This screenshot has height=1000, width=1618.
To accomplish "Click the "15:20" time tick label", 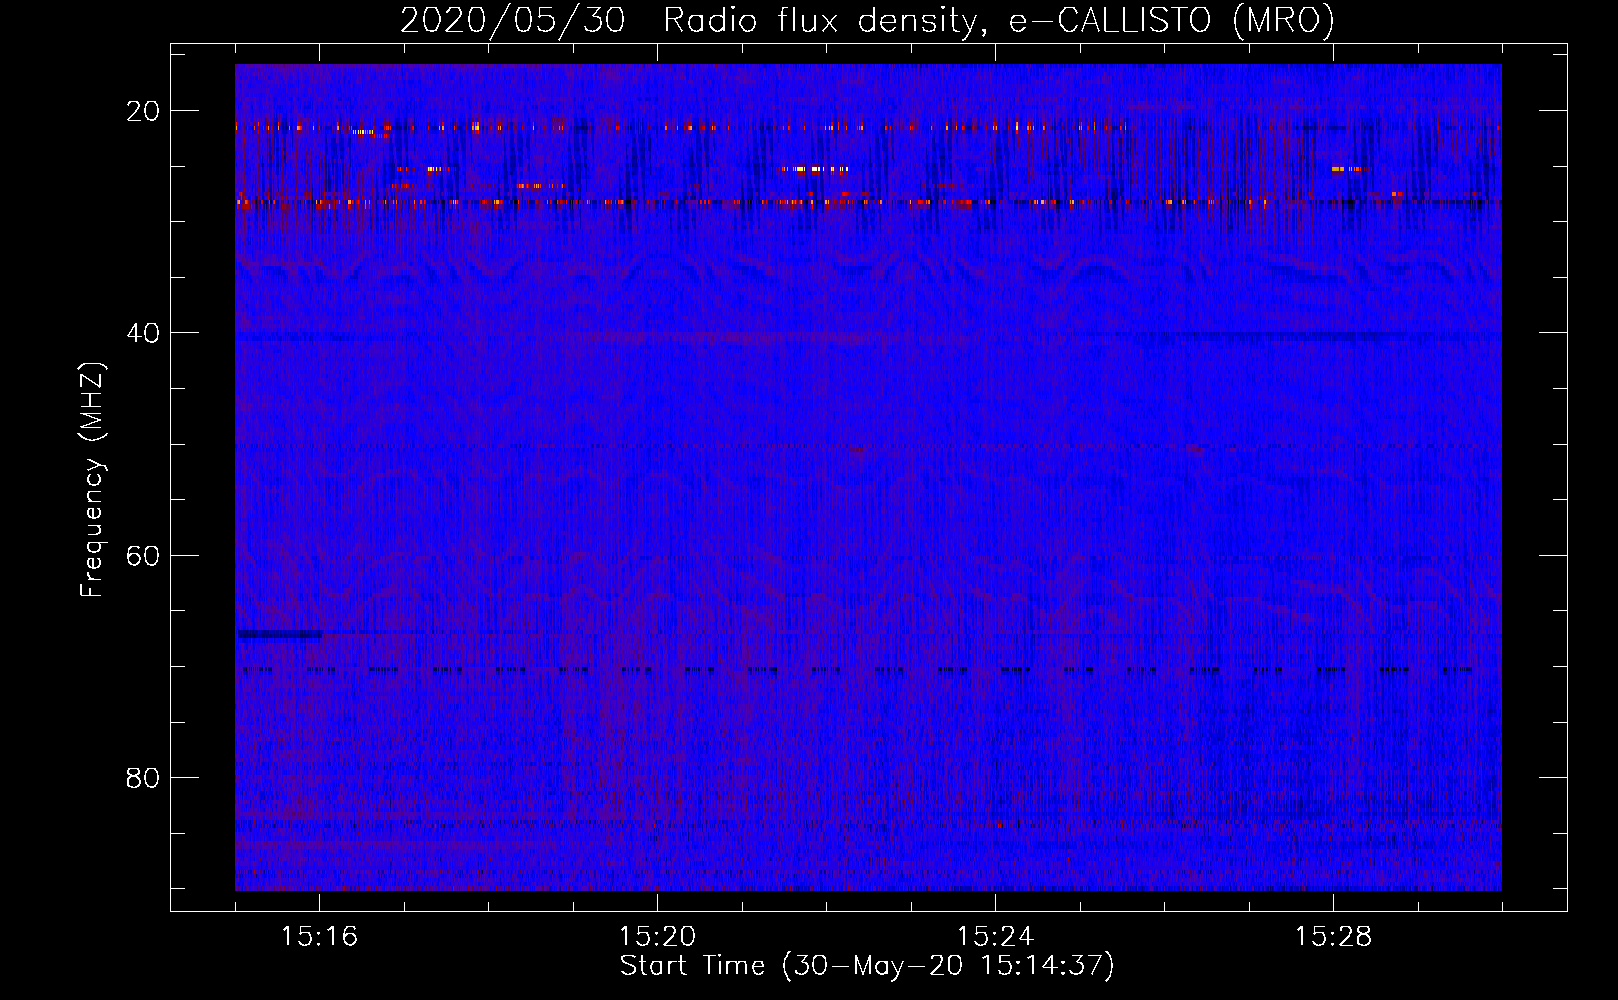I will [x=657, y=937].
